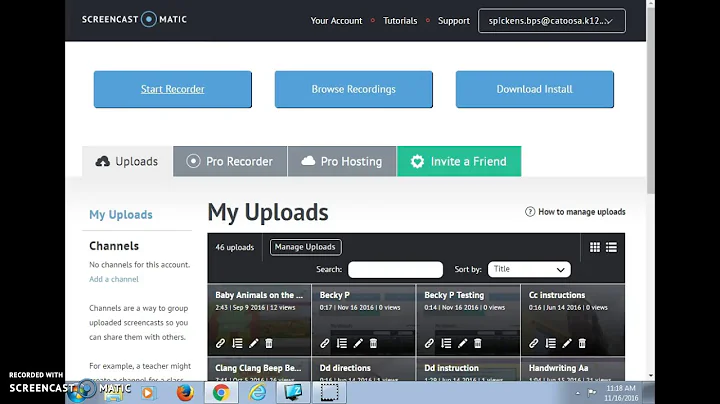Open Google Chrome in the taskbar
Screen dimensions: 720x404
point(221,393)
